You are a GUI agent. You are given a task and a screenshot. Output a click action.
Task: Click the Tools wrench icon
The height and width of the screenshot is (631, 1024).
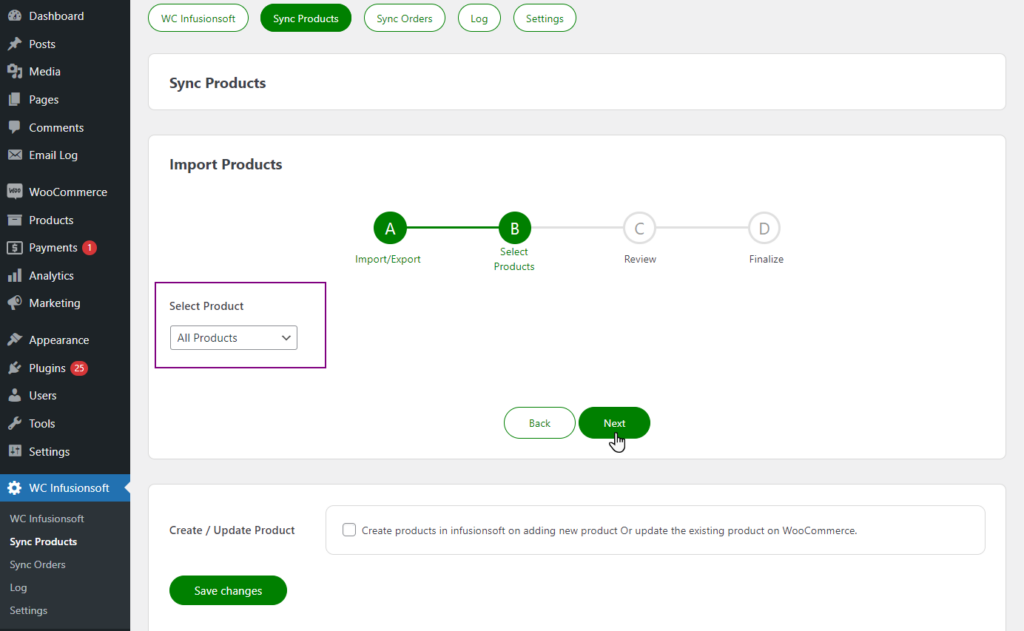coord(14,423)
